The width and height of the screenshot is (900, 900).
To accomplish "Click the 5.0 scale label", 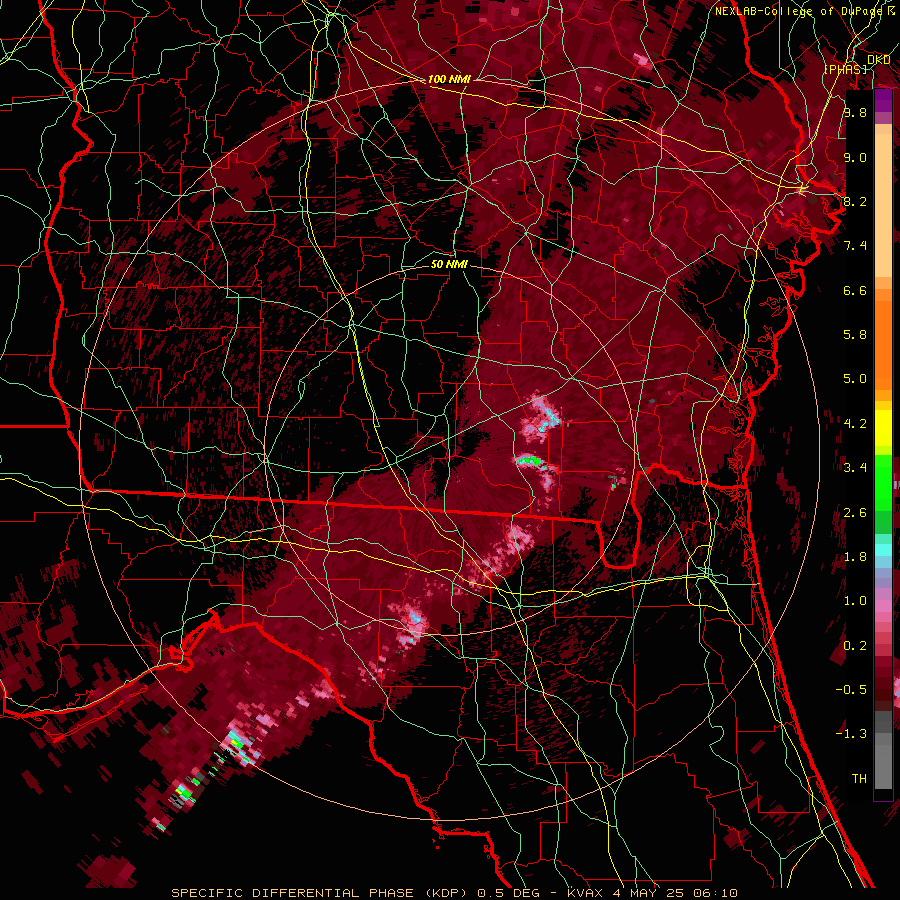I will click(x=855, y=379).
